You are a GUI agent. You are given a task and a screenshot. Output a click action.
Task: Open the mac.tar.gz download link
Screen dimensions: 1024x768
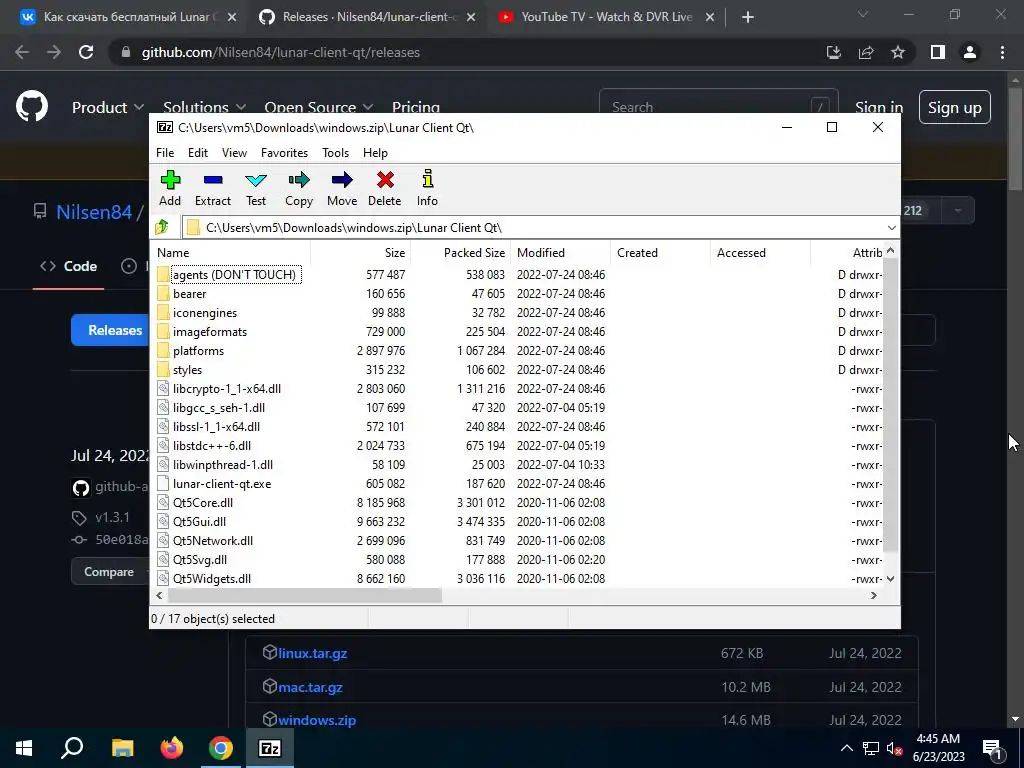[x=310, y=687]
